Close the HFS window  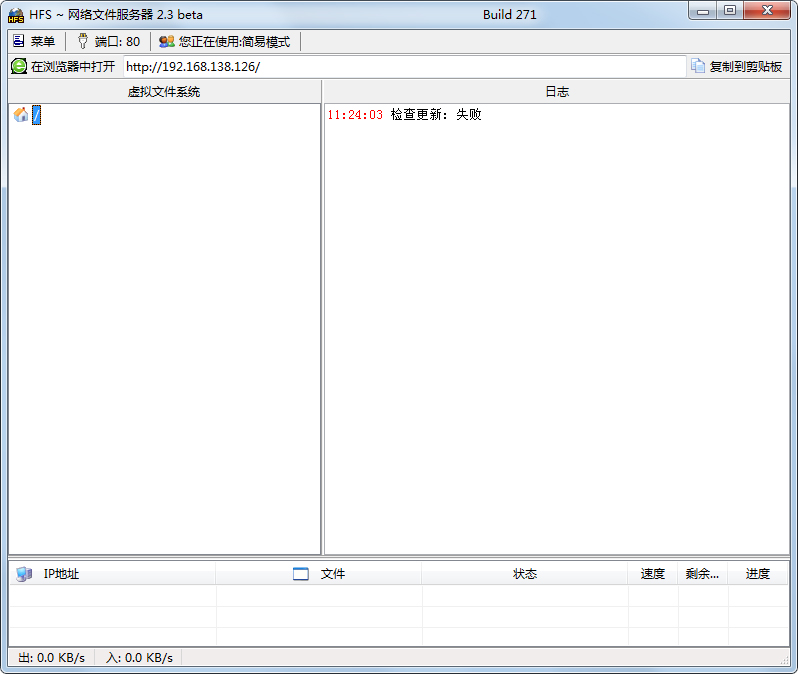tap(767, 10)
